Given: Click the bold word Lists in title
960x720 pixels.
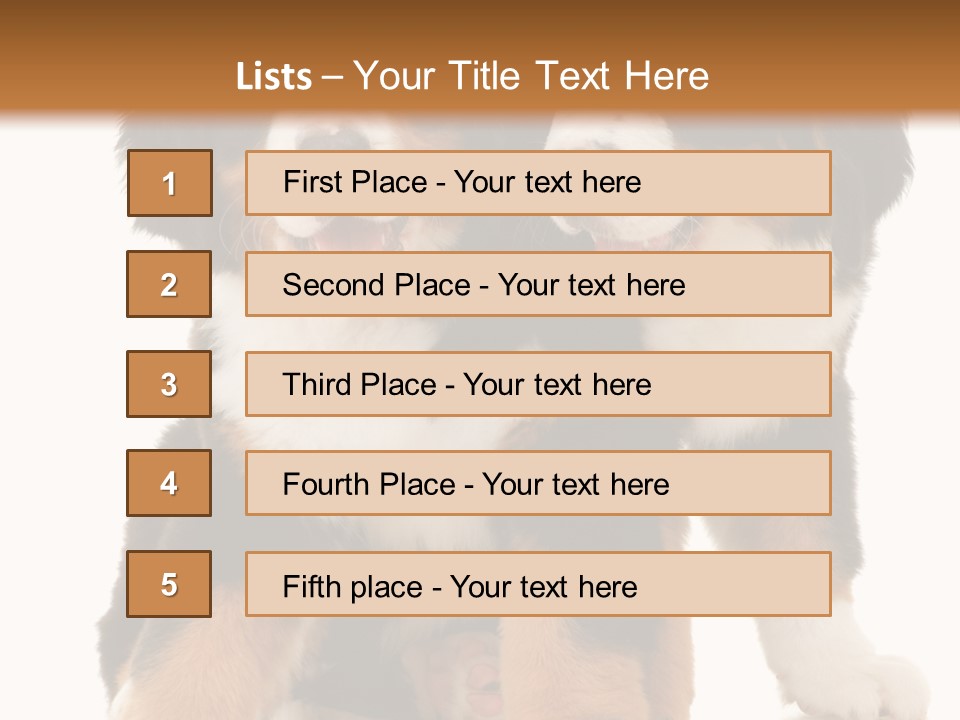Looking at the screenshot, I should (x=274, y=76).
